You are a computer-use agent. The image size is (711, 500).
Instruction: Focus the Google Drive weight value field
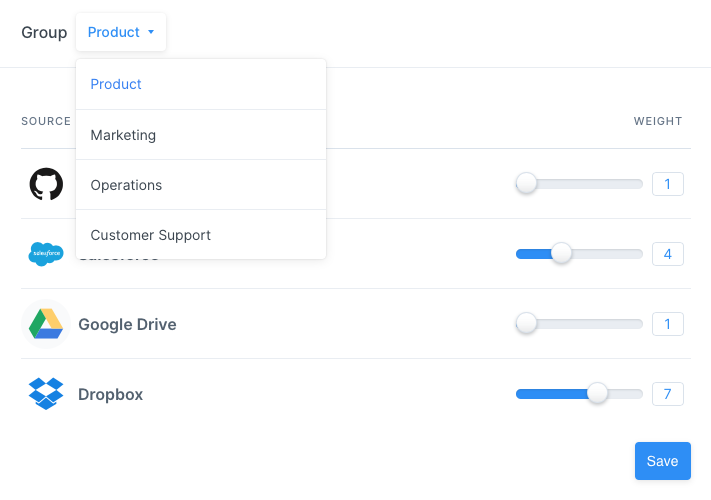coord(667,324)
